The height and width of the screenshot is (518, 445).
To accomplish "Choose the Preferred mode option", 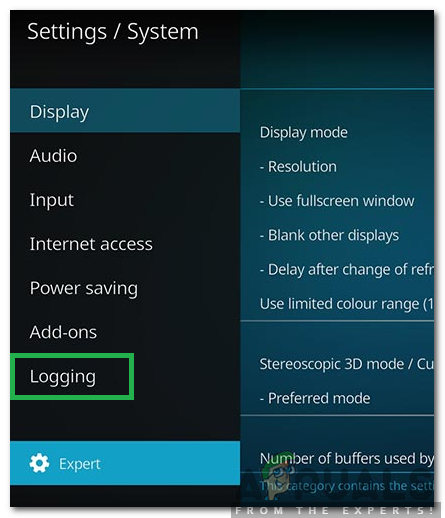I will (337, 398).
